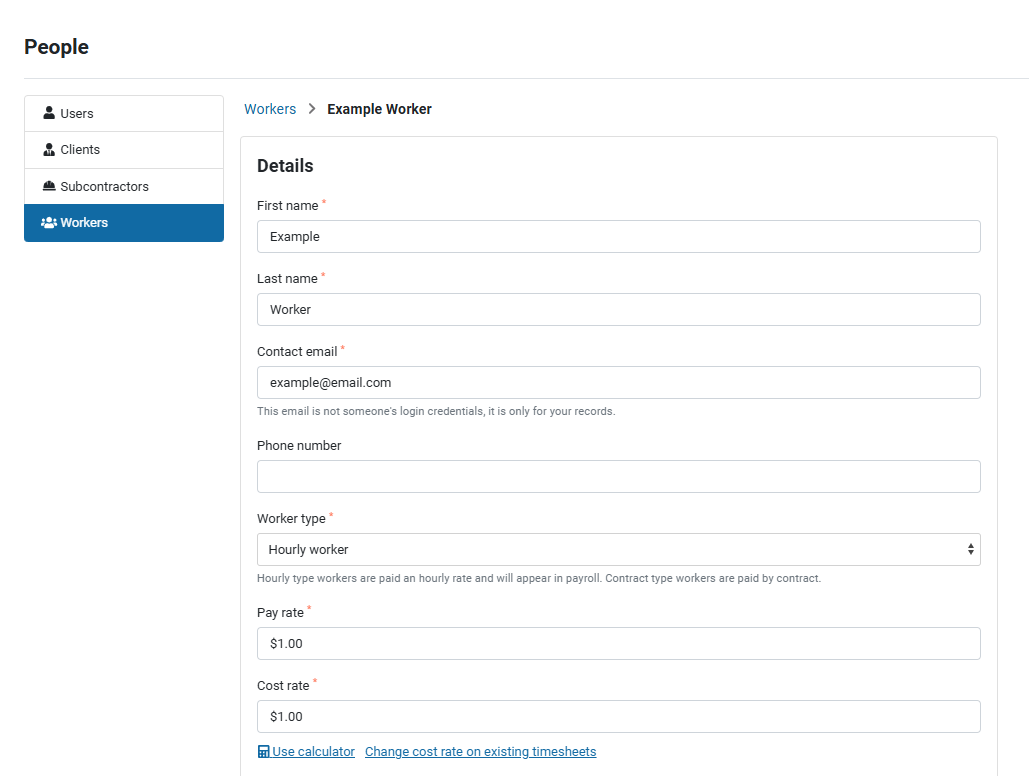Open the Use calculator link
1029x776 pixels.
coord(313,752)
